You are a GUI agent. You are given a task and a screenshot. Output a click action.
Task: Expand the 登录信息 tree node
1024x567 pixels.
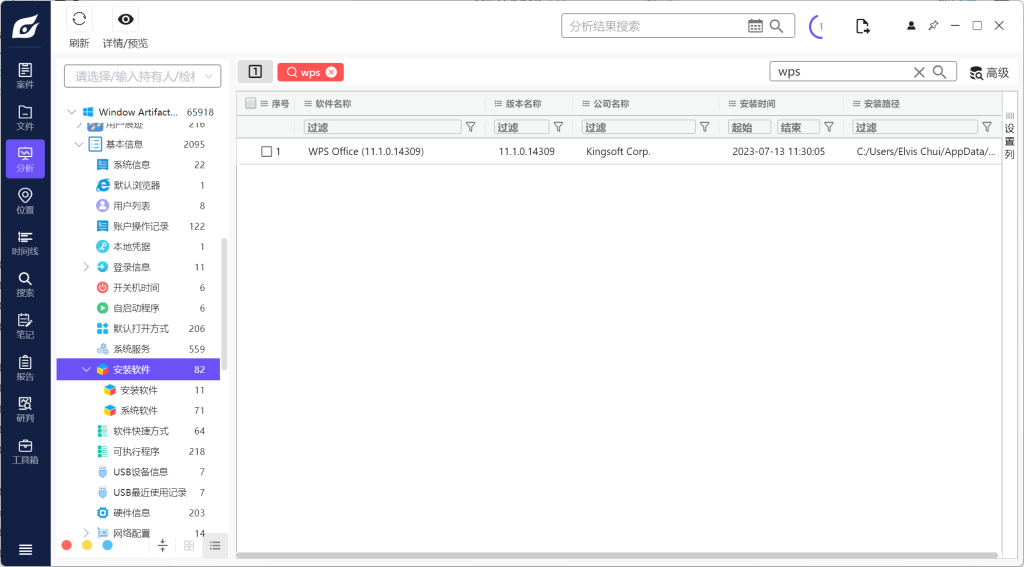coord(86,267)
